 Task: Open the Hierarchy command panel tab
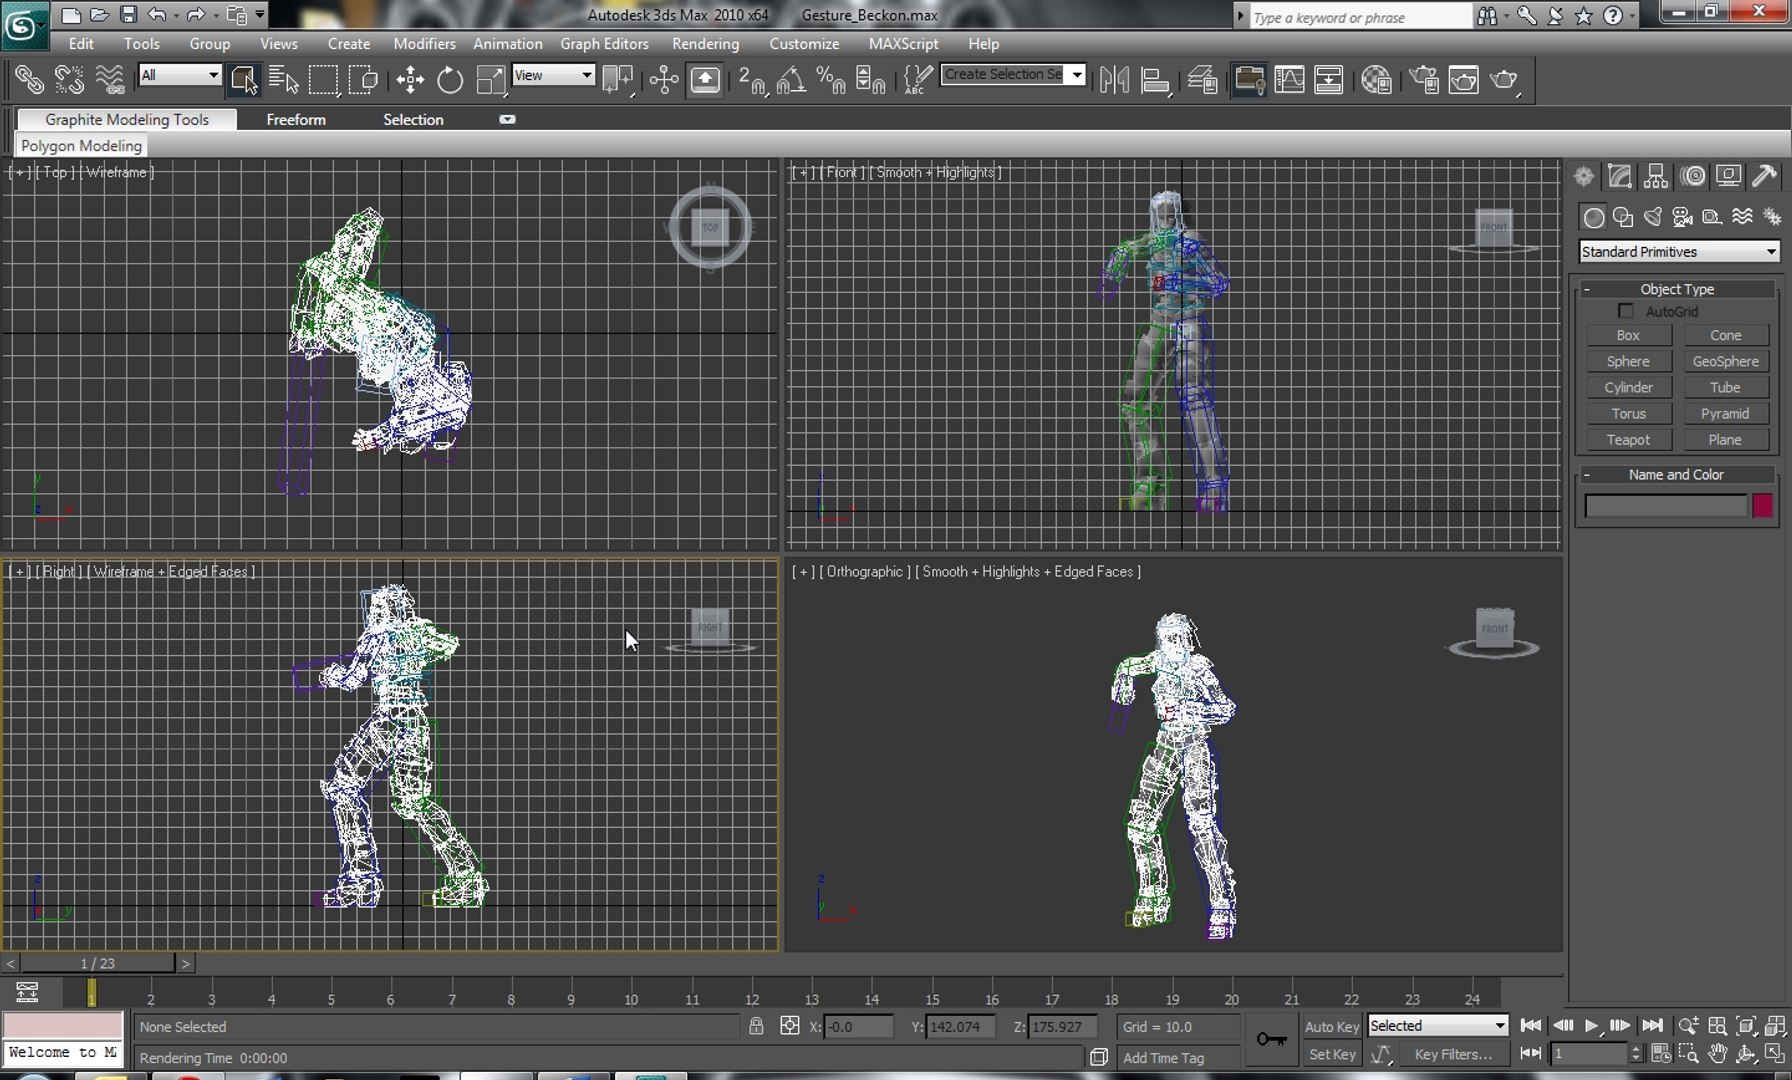(x=1656, y=177)
